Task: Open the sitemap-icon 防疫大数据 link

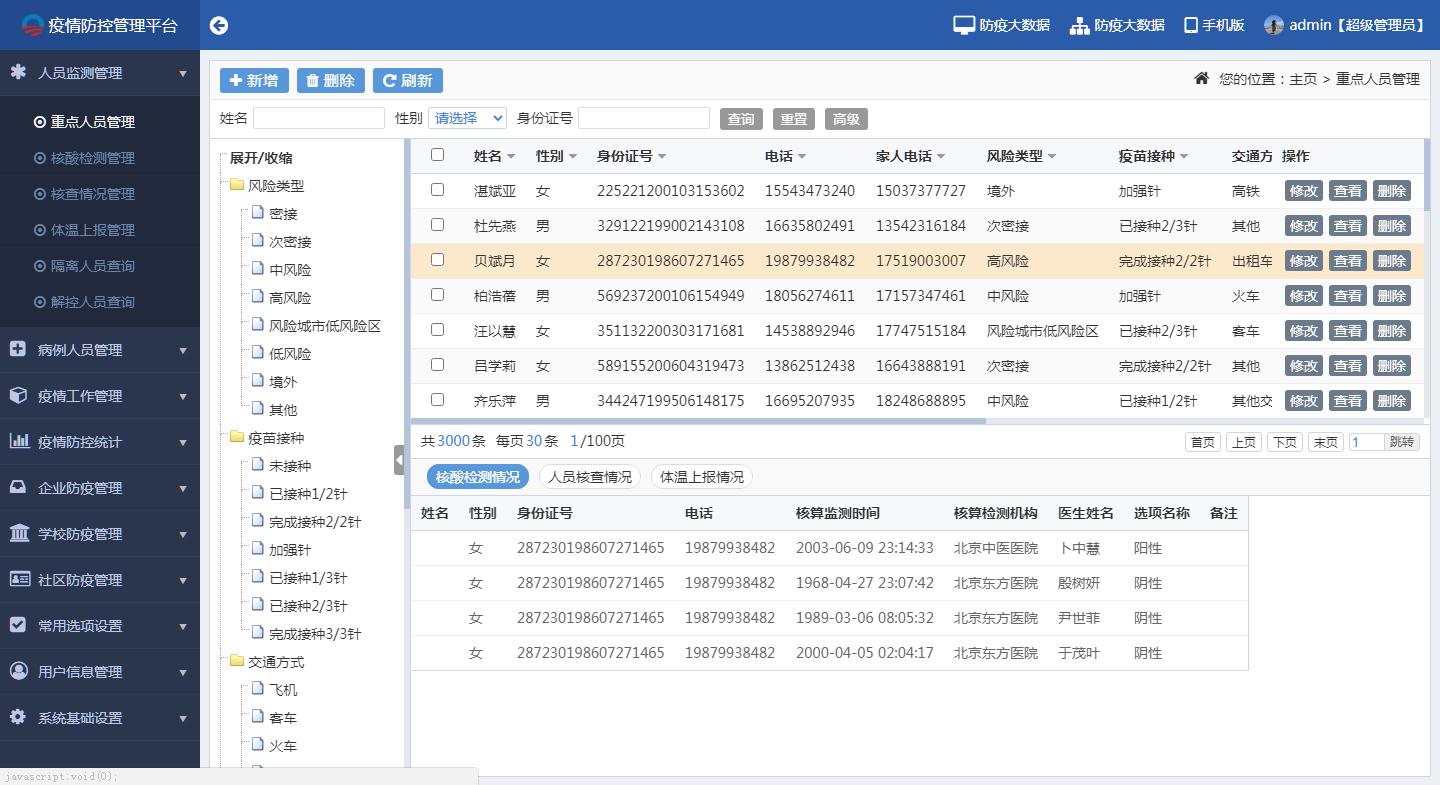Action: click(x=1117, y=25)
